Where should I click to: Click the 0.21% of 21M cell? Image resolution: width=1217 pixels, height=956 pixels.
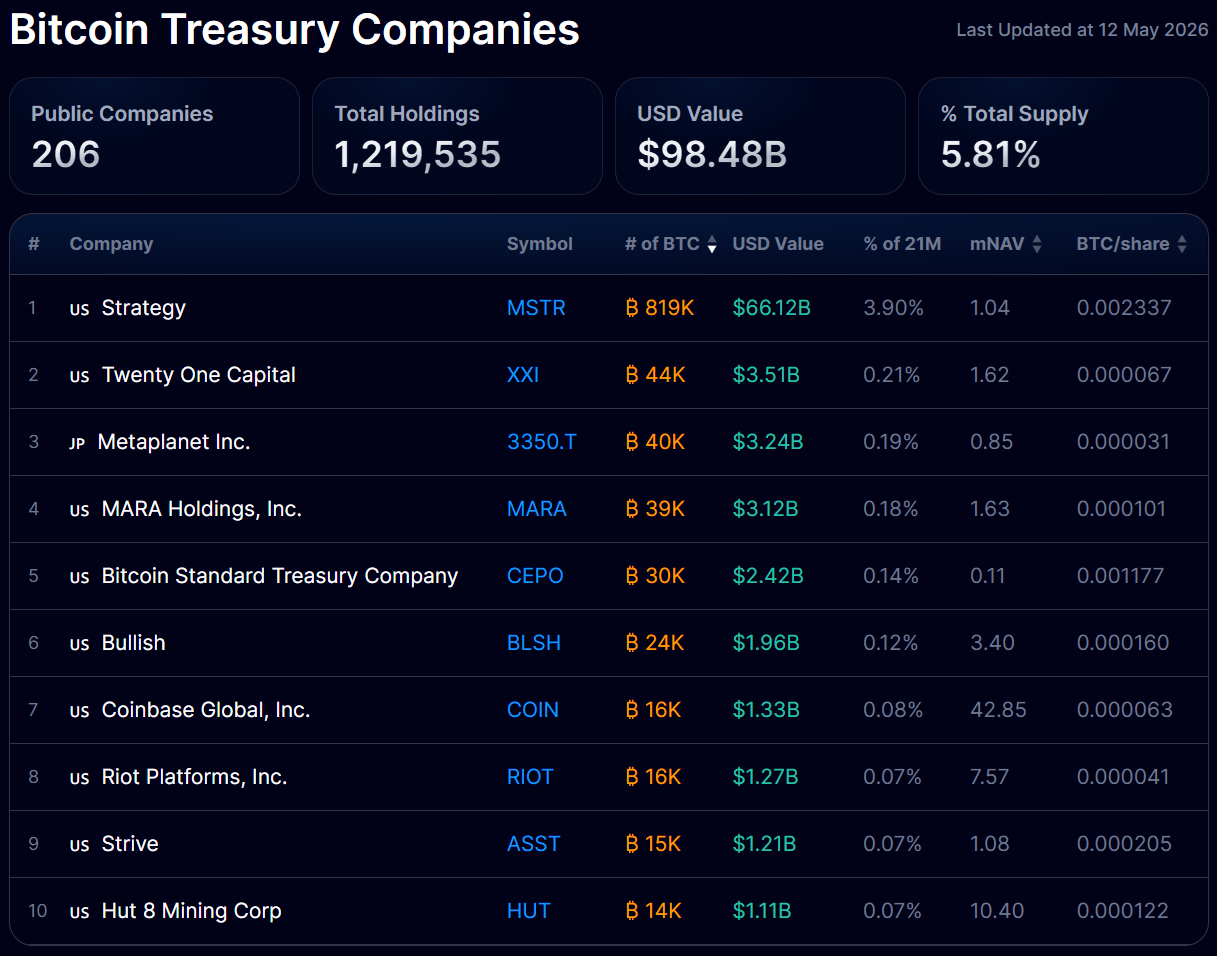click(891, 375)
